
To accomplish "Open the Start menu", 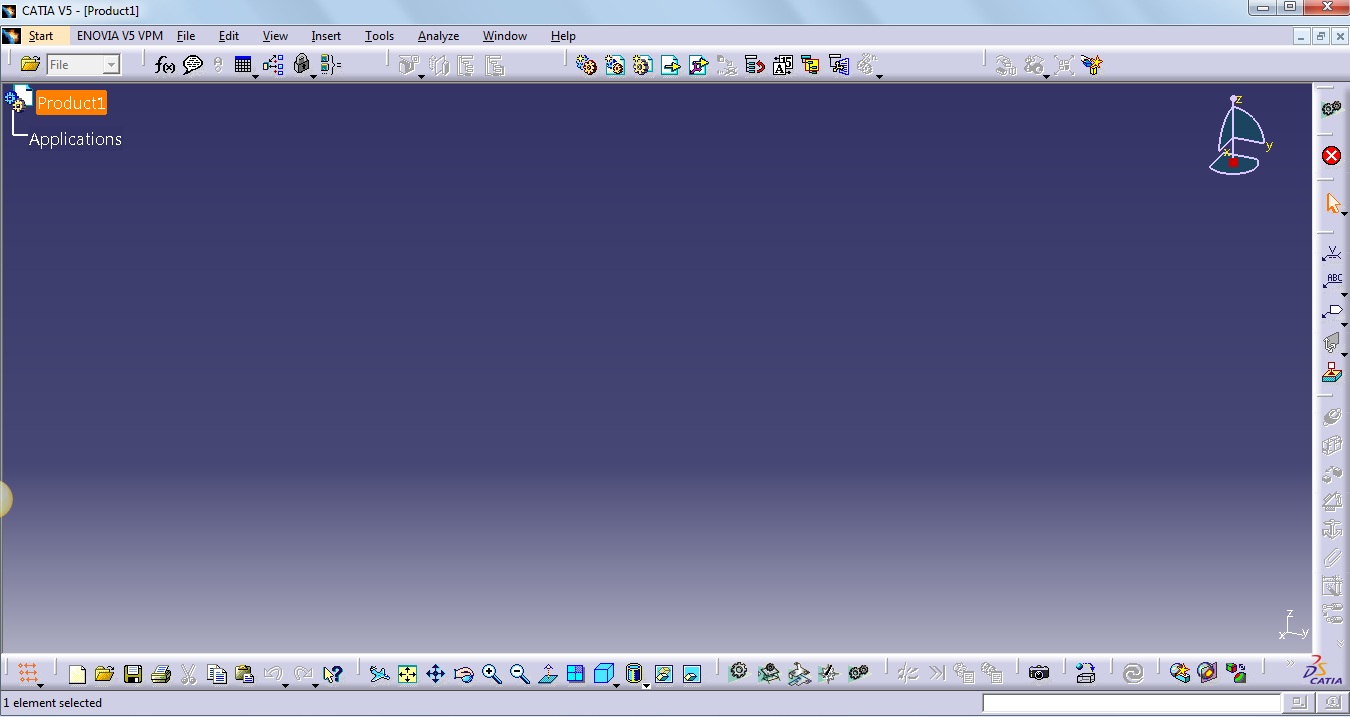I will point(41,36).
